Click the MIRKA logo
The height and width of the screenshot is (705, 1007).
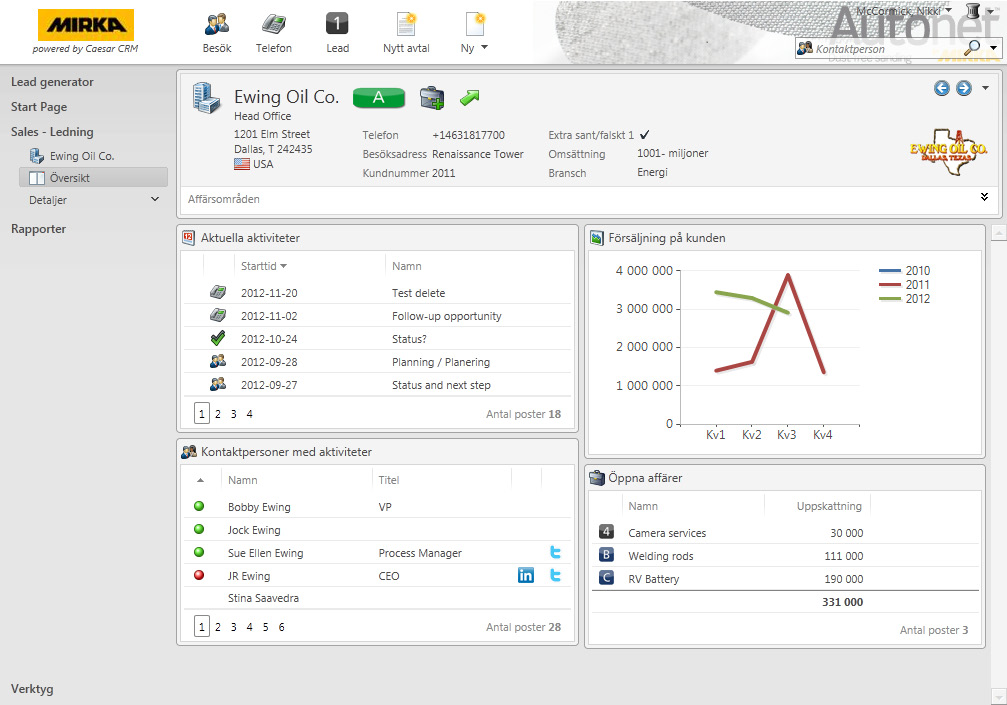click(85, 25)
